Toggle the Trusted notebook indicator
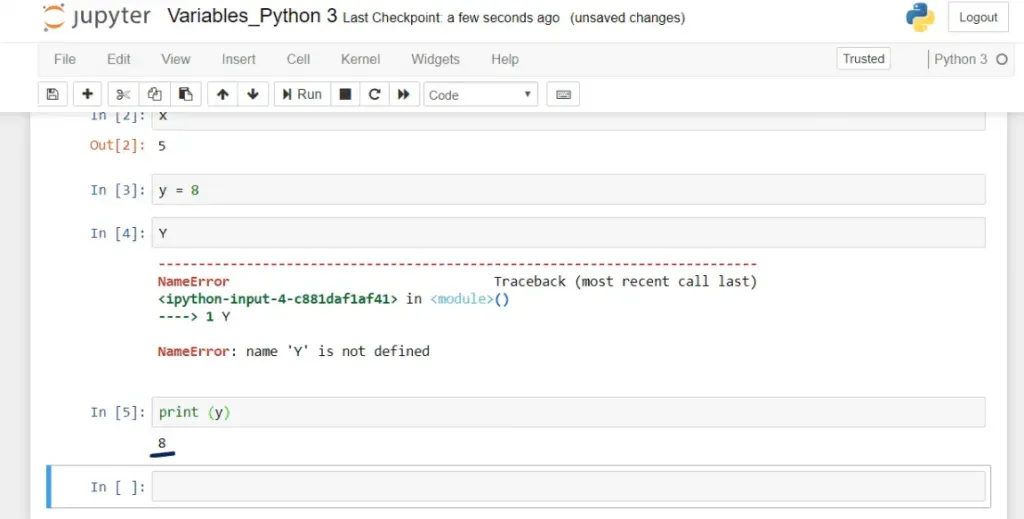The image size is (1024, 519). (x=863, y=59)
